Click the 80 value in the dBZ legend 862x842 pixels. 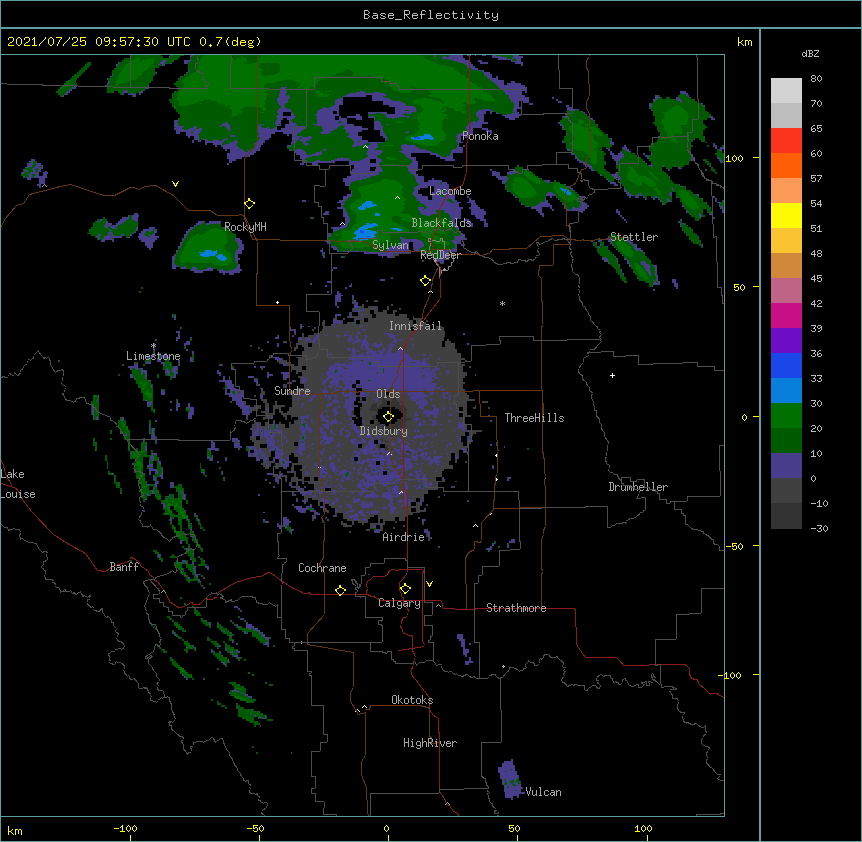816,79
